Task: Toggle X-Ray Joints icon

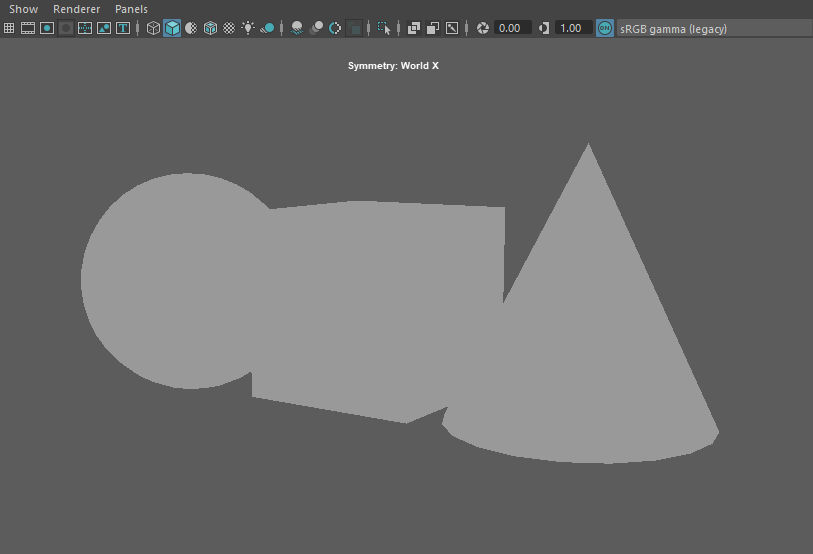Action: (452, 28)
